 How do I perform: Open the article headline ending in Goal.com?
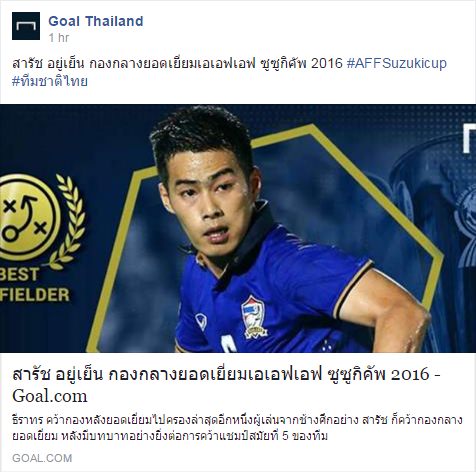click(x=227, y=385)
